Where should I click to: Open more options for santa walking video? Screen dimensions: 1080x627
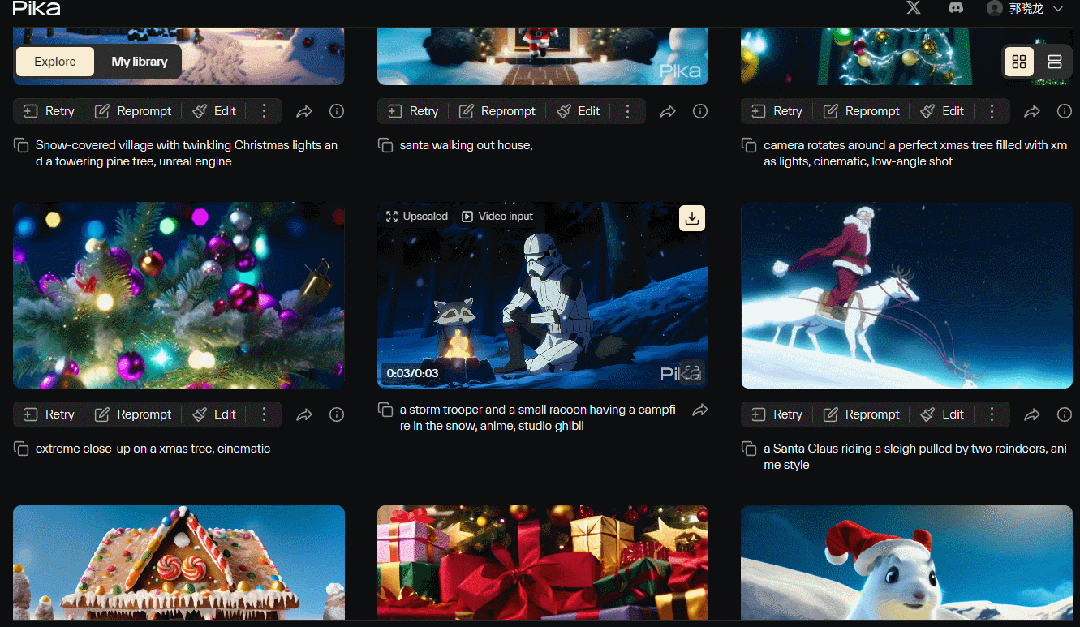(x=627, y=111)
